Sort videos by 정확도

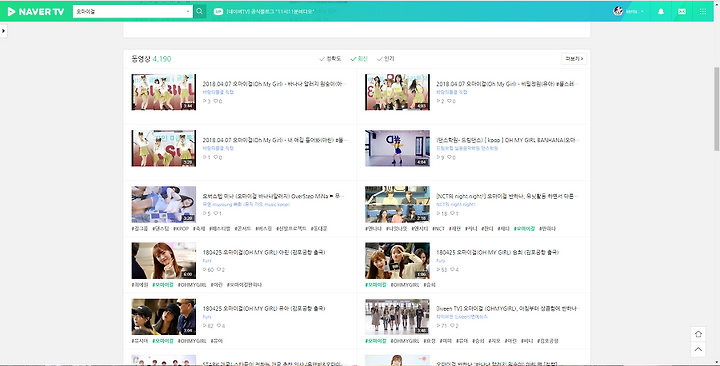(x=330, y=59)
